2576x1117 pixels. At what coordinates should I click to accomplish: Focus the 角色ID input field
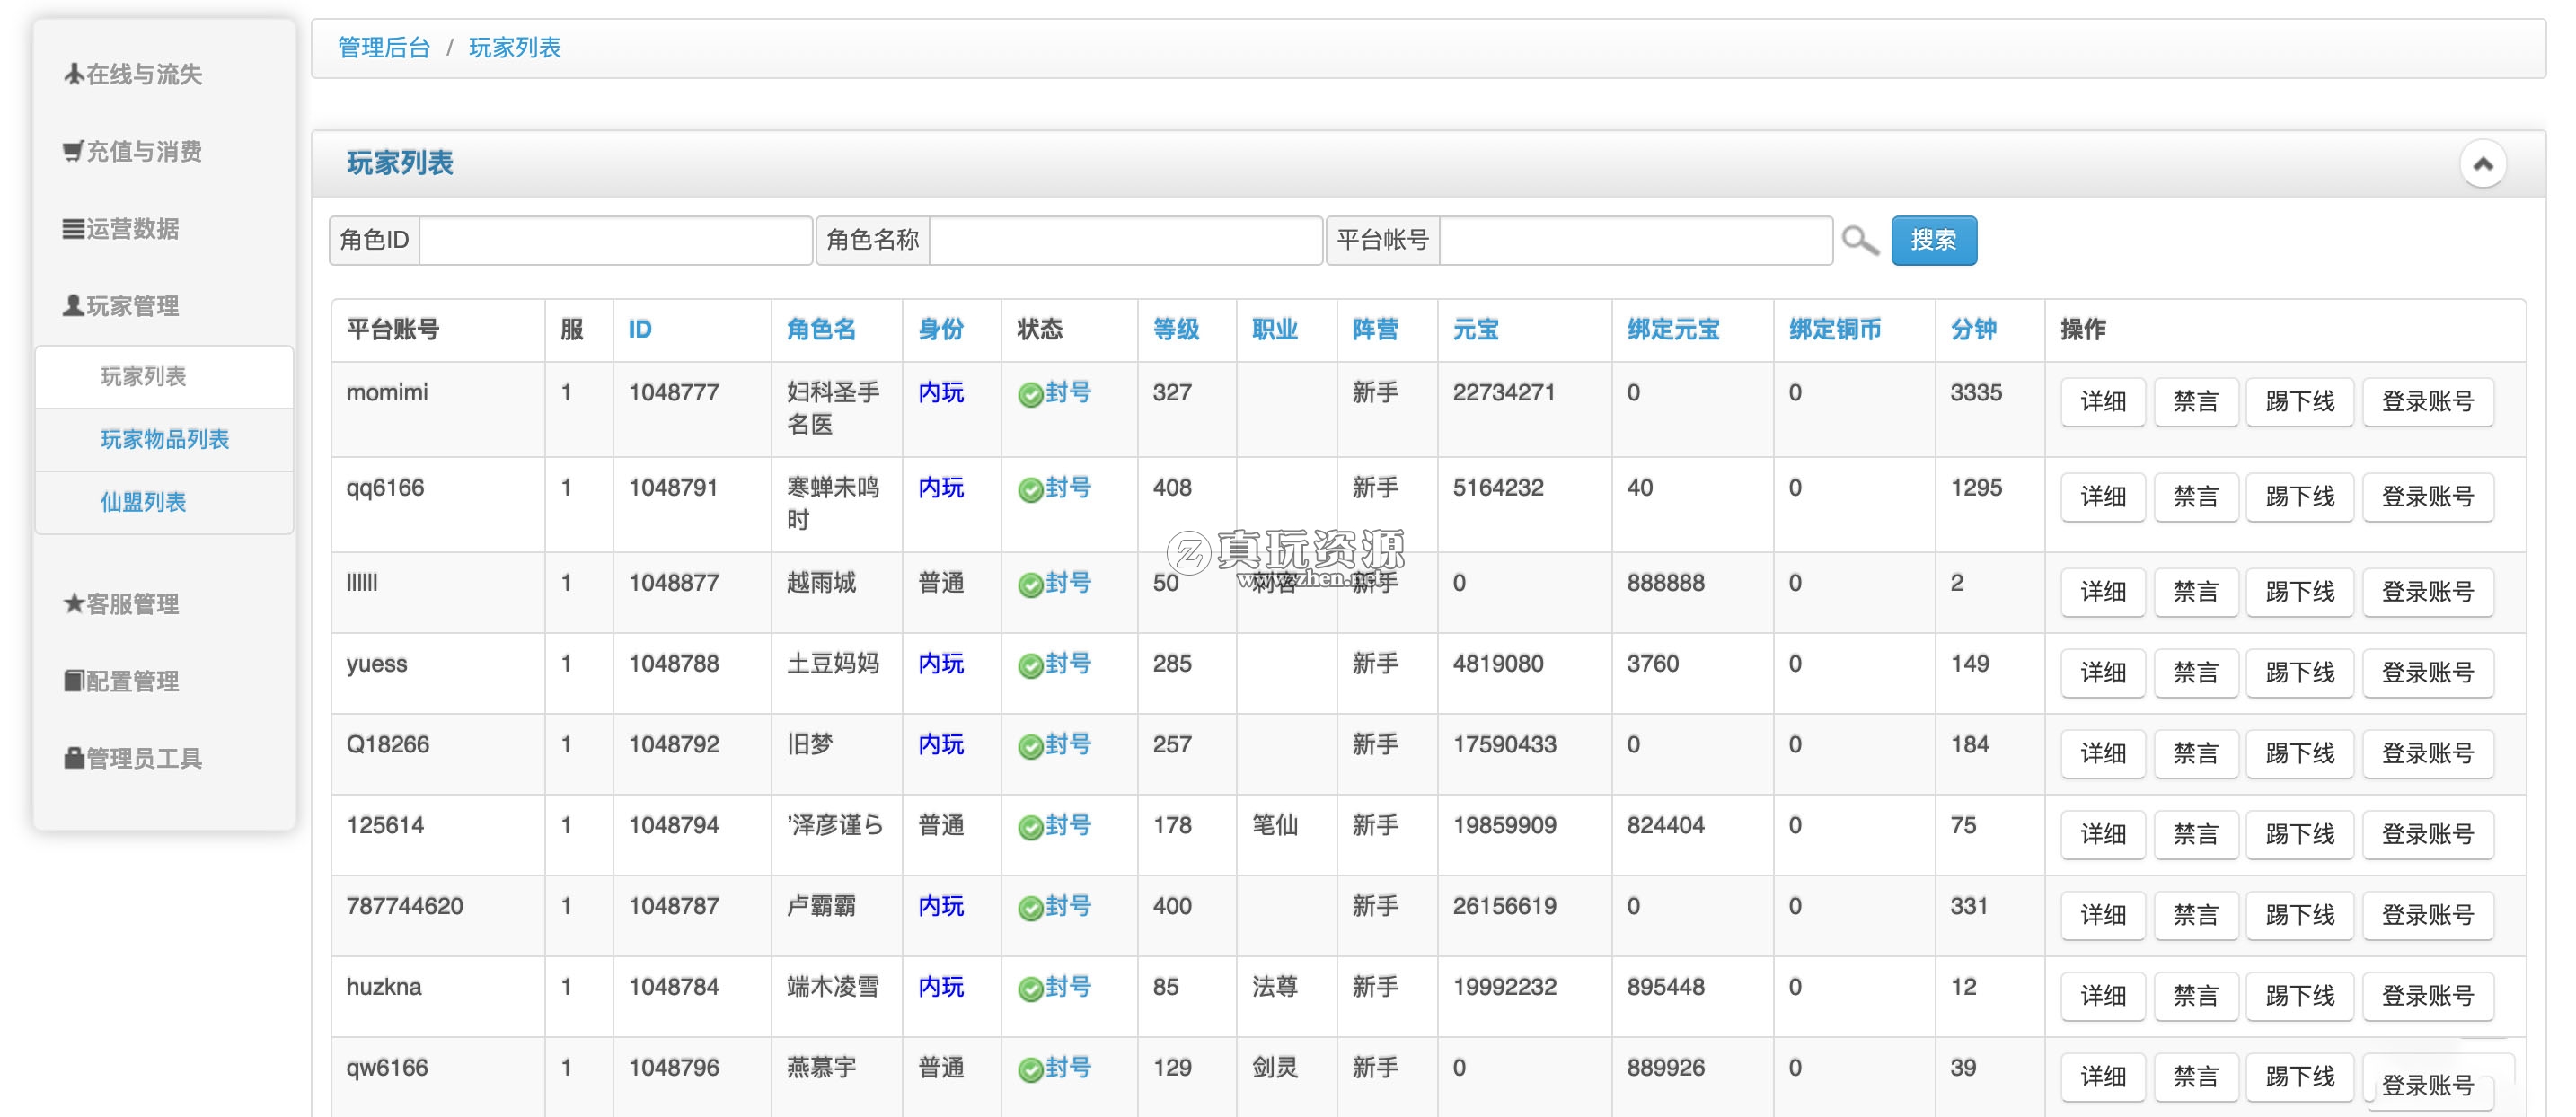[615, 240]
